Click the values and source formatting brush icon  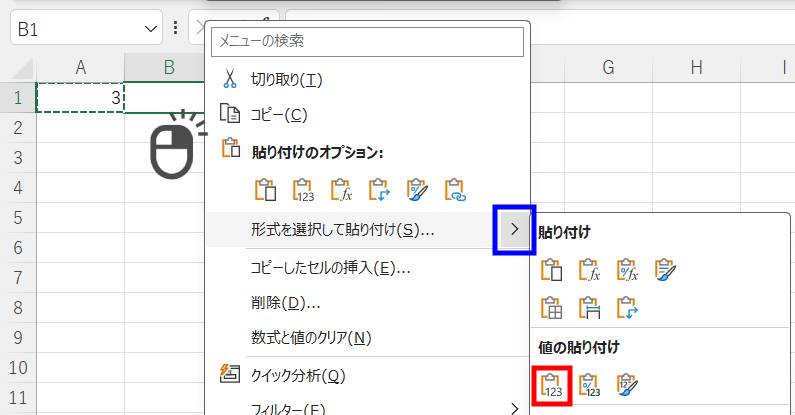[x=627, y=386]
